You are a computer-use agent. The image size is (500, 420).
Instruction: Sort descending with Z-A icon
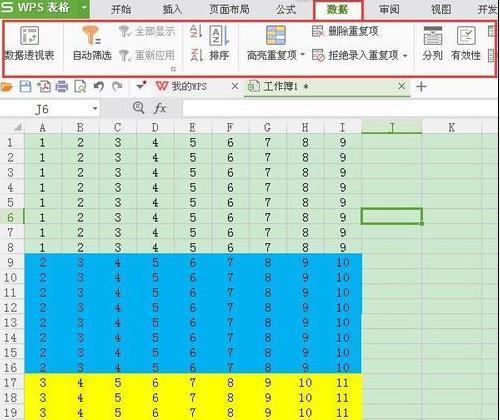pyautogui.click(x=196, y=55)
